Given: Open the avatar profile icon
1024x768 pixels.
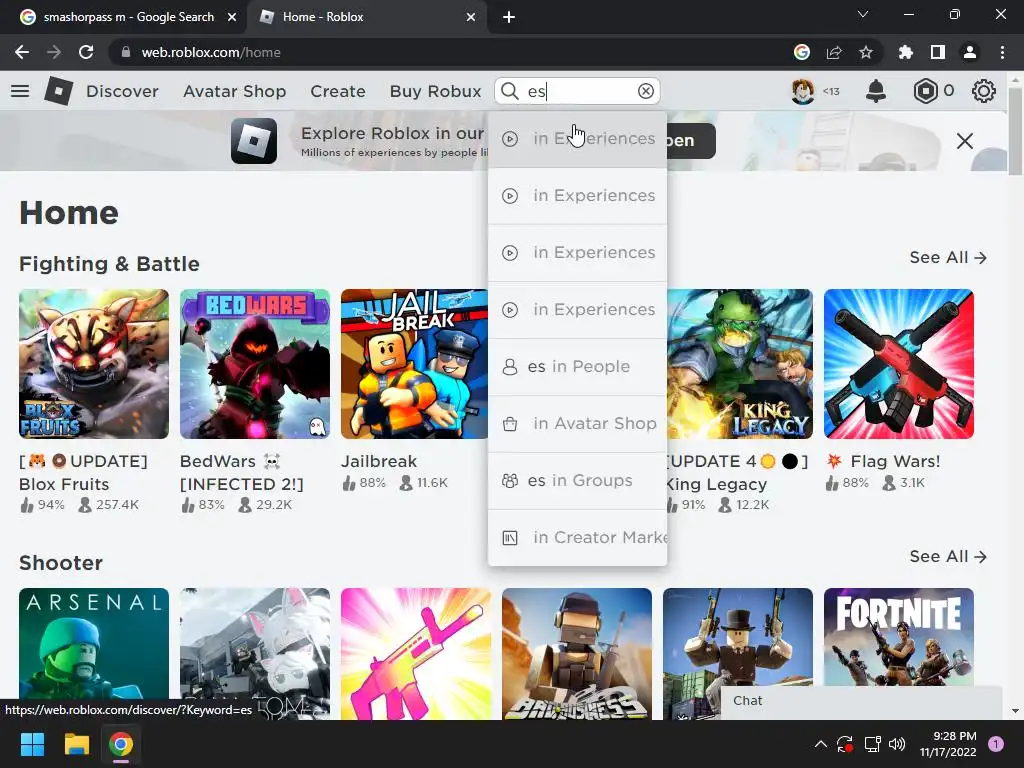Looking at the screenshot, I should [803, 91].
